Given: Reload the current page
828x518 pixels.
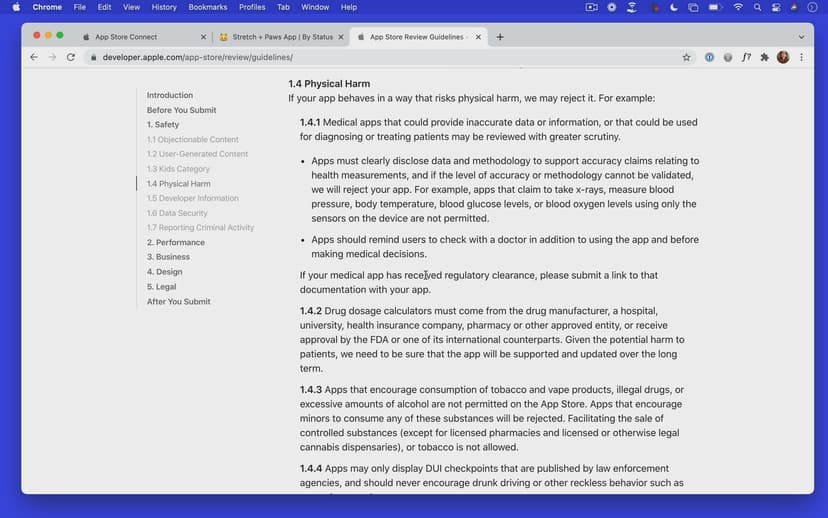Looking at the screenshot, I should 71,57.
